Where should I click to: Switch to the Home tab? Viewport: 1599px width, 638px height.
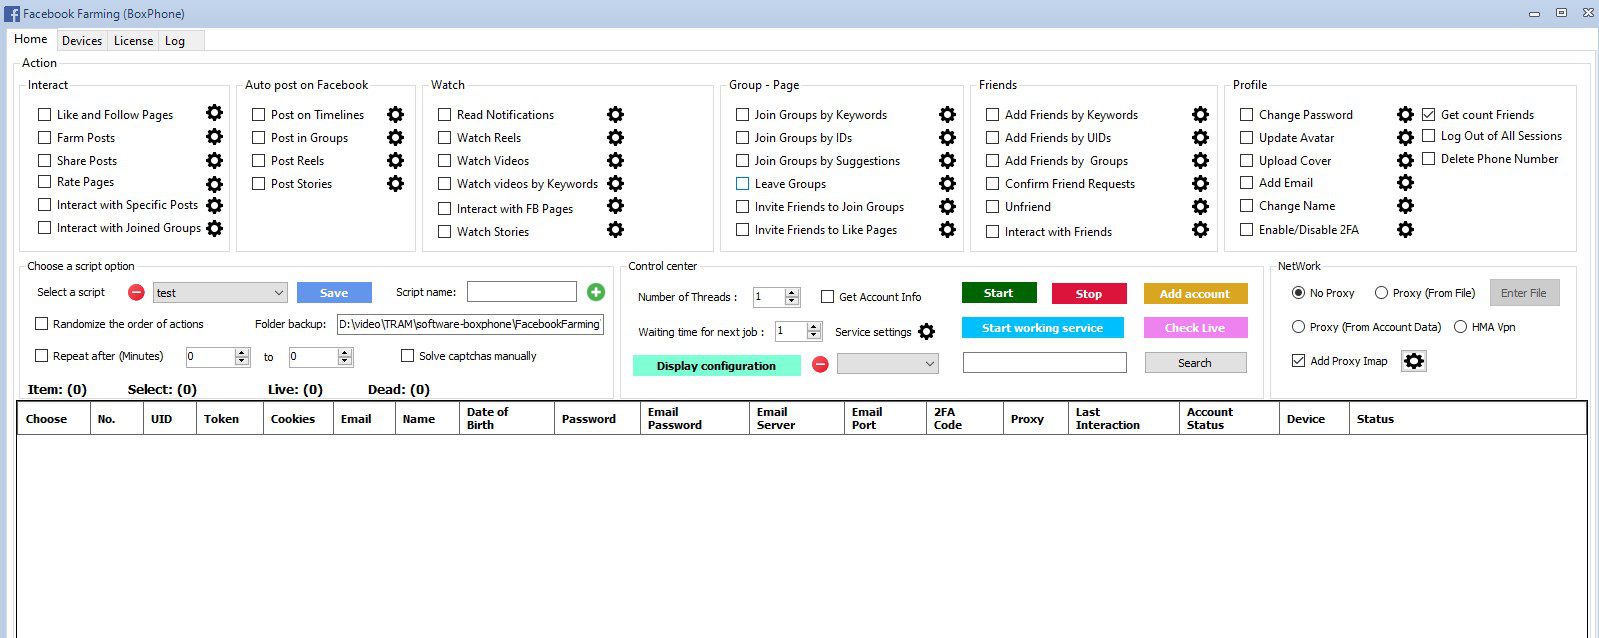[x=31, y=39]
